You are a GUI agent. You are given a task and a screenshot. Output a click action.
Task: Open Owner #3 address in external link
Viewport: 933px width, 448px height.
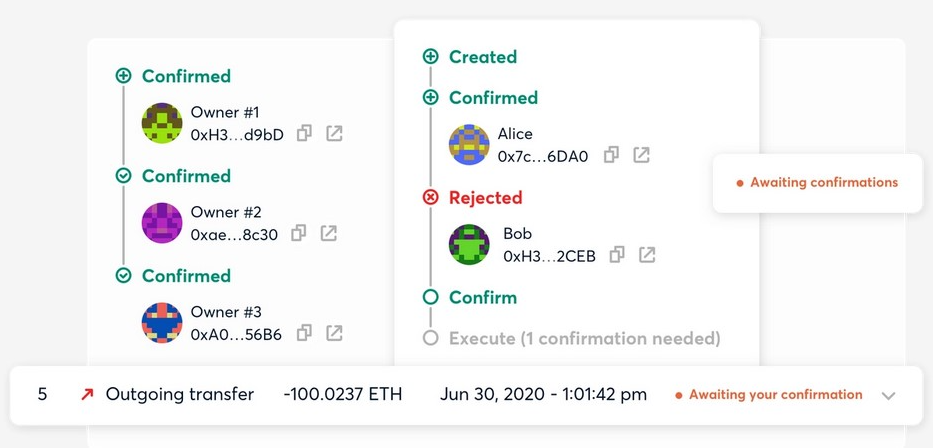(334, 333)
